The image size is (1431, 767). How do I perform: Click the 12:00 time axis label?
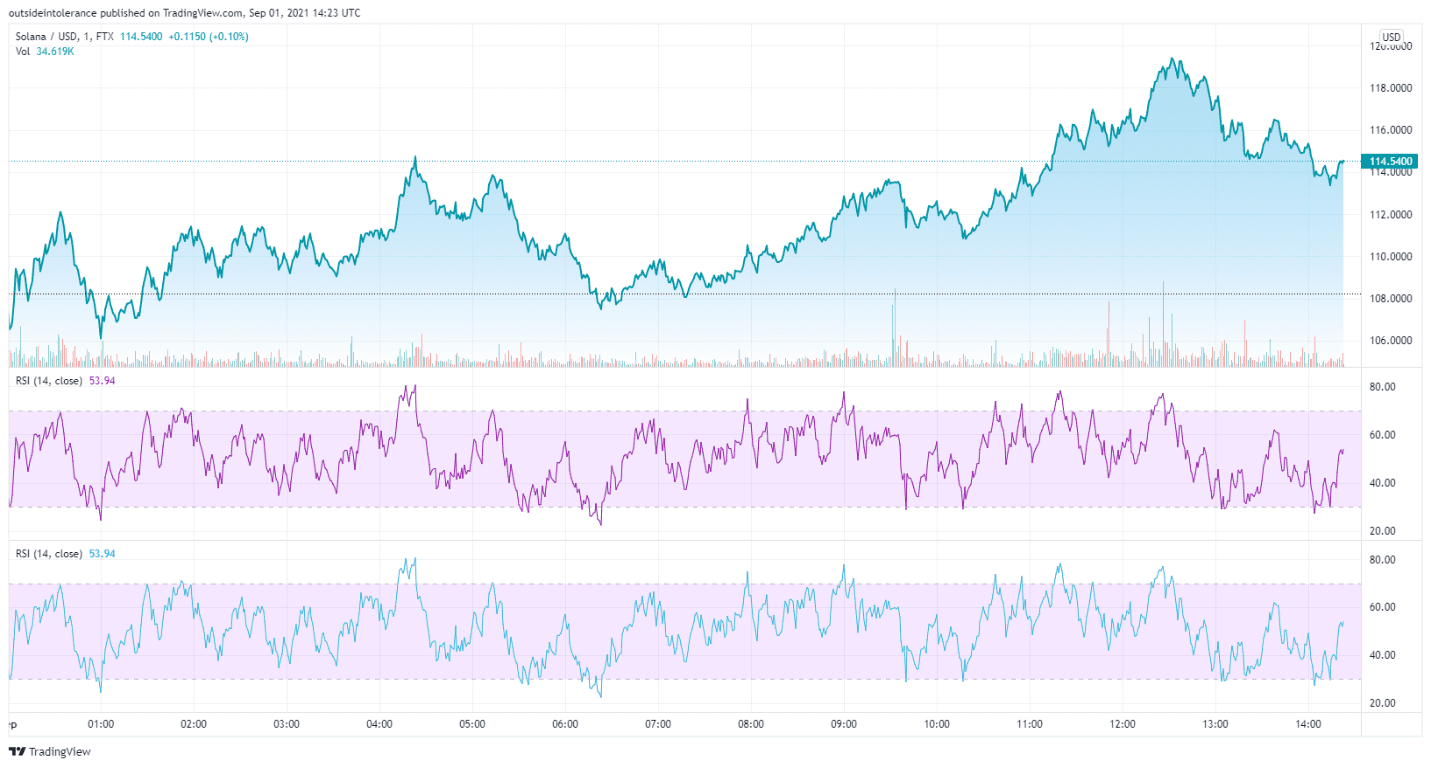(1123, 724)
